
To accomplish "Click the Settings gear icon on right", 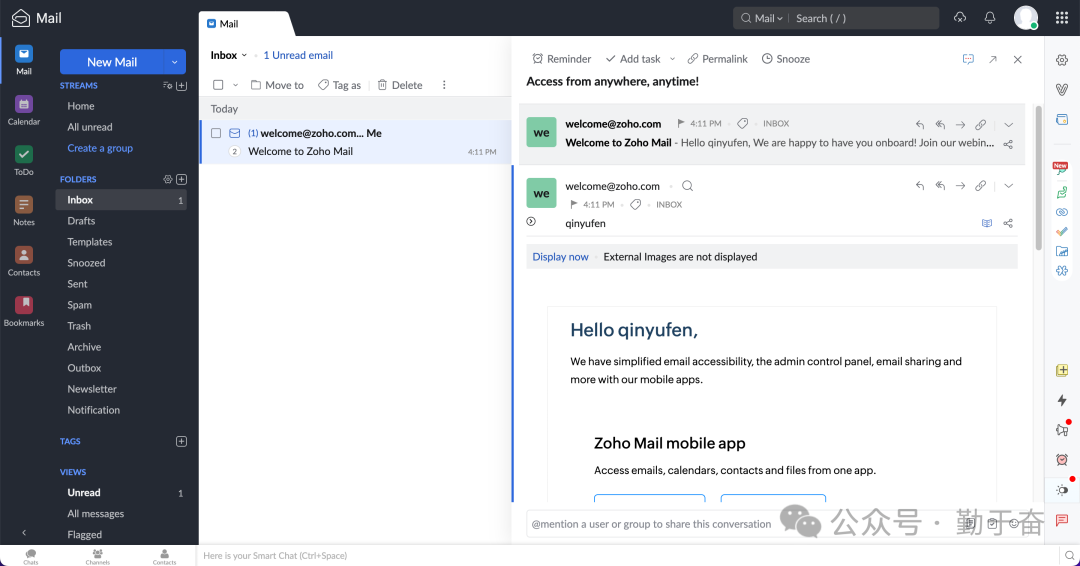I will click(1062, 60).
